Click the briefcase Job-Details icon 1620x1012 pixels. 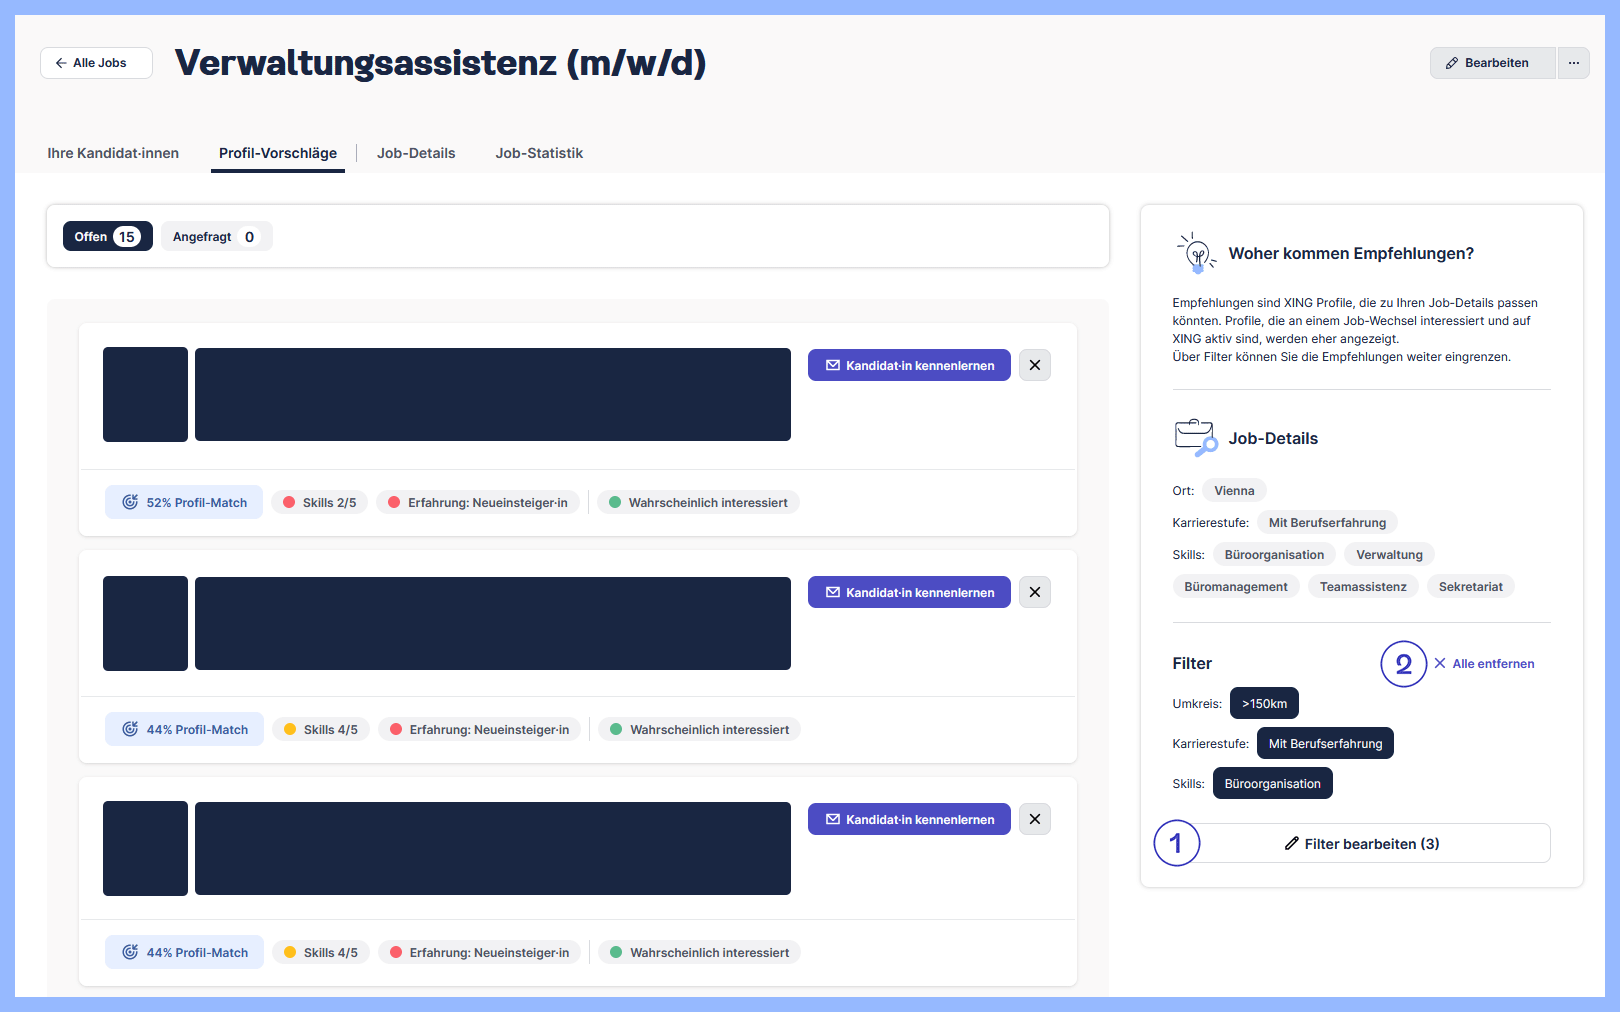pyautogui.click(x=1195, y=437)
